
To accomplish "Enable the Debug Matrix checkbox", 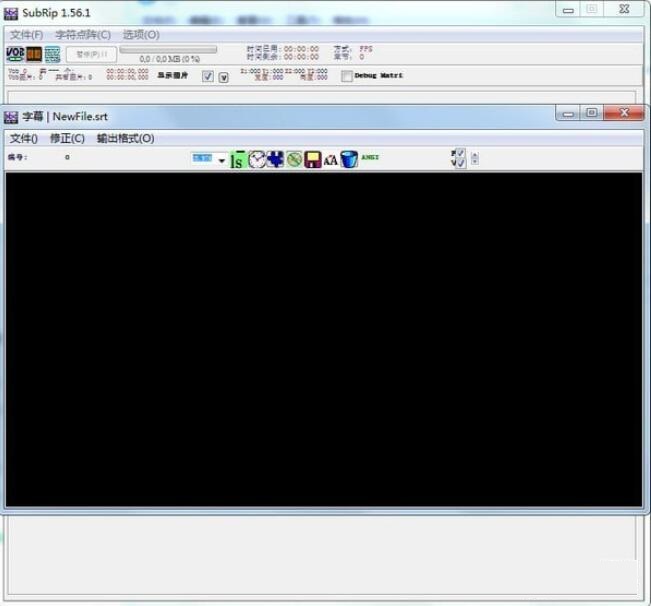I will 347,76.
